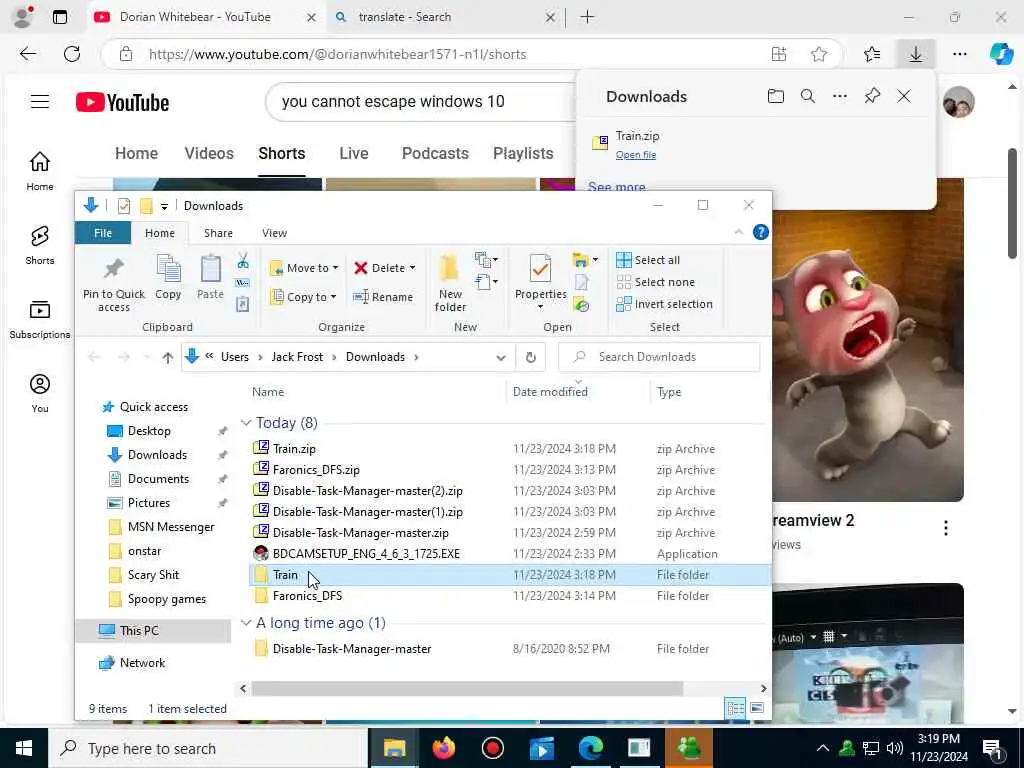Viewport: 1024px width, 768px height.
Task: Open more options in Edge Downloads panel
Action: click(x=840, y=97)
